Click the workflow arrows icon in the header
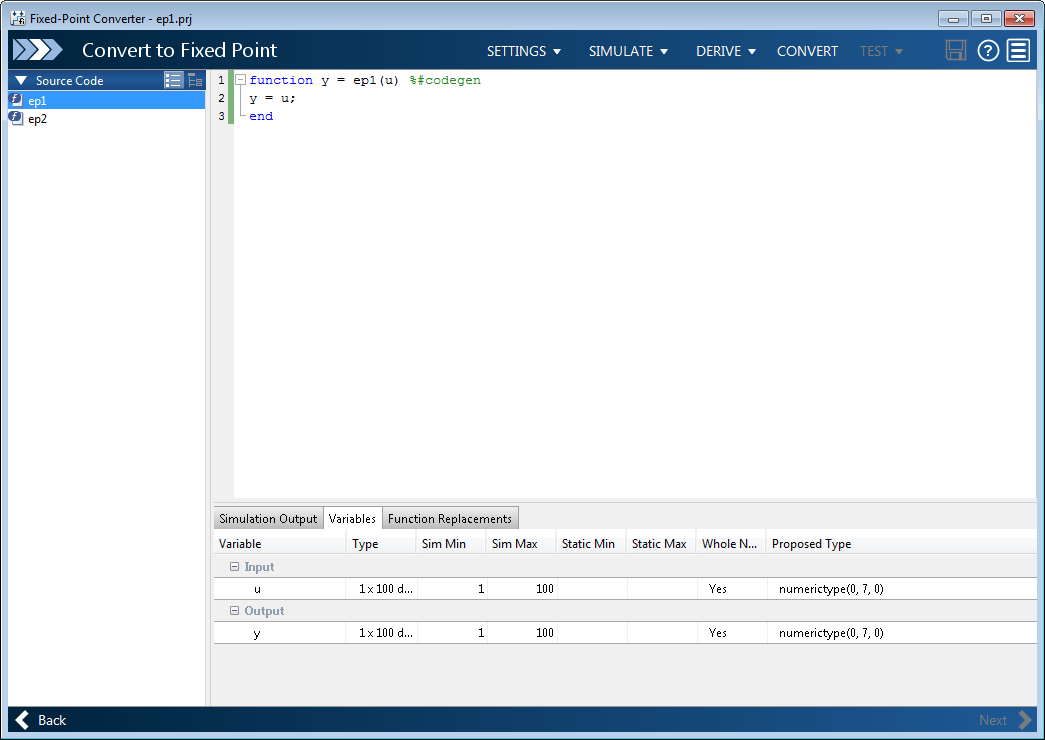The image size is (1045, 740). pyautogui.click(x=38, y=50)
